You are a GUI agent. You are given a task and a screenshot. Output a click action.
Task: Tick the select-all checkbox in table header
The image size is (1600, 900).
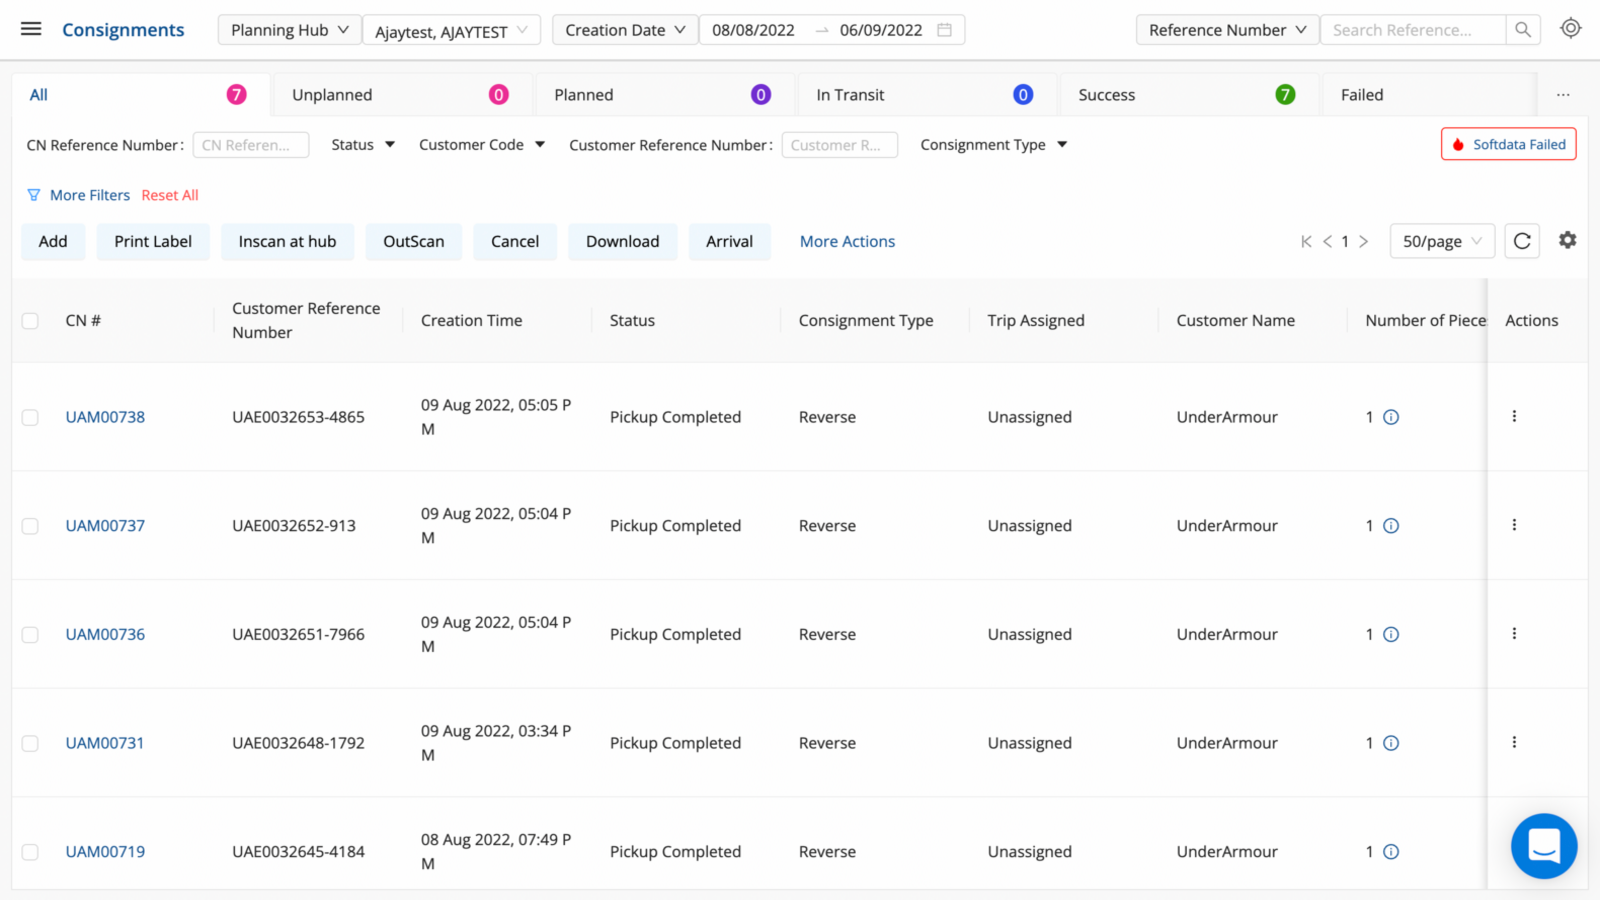pos(30,320)
